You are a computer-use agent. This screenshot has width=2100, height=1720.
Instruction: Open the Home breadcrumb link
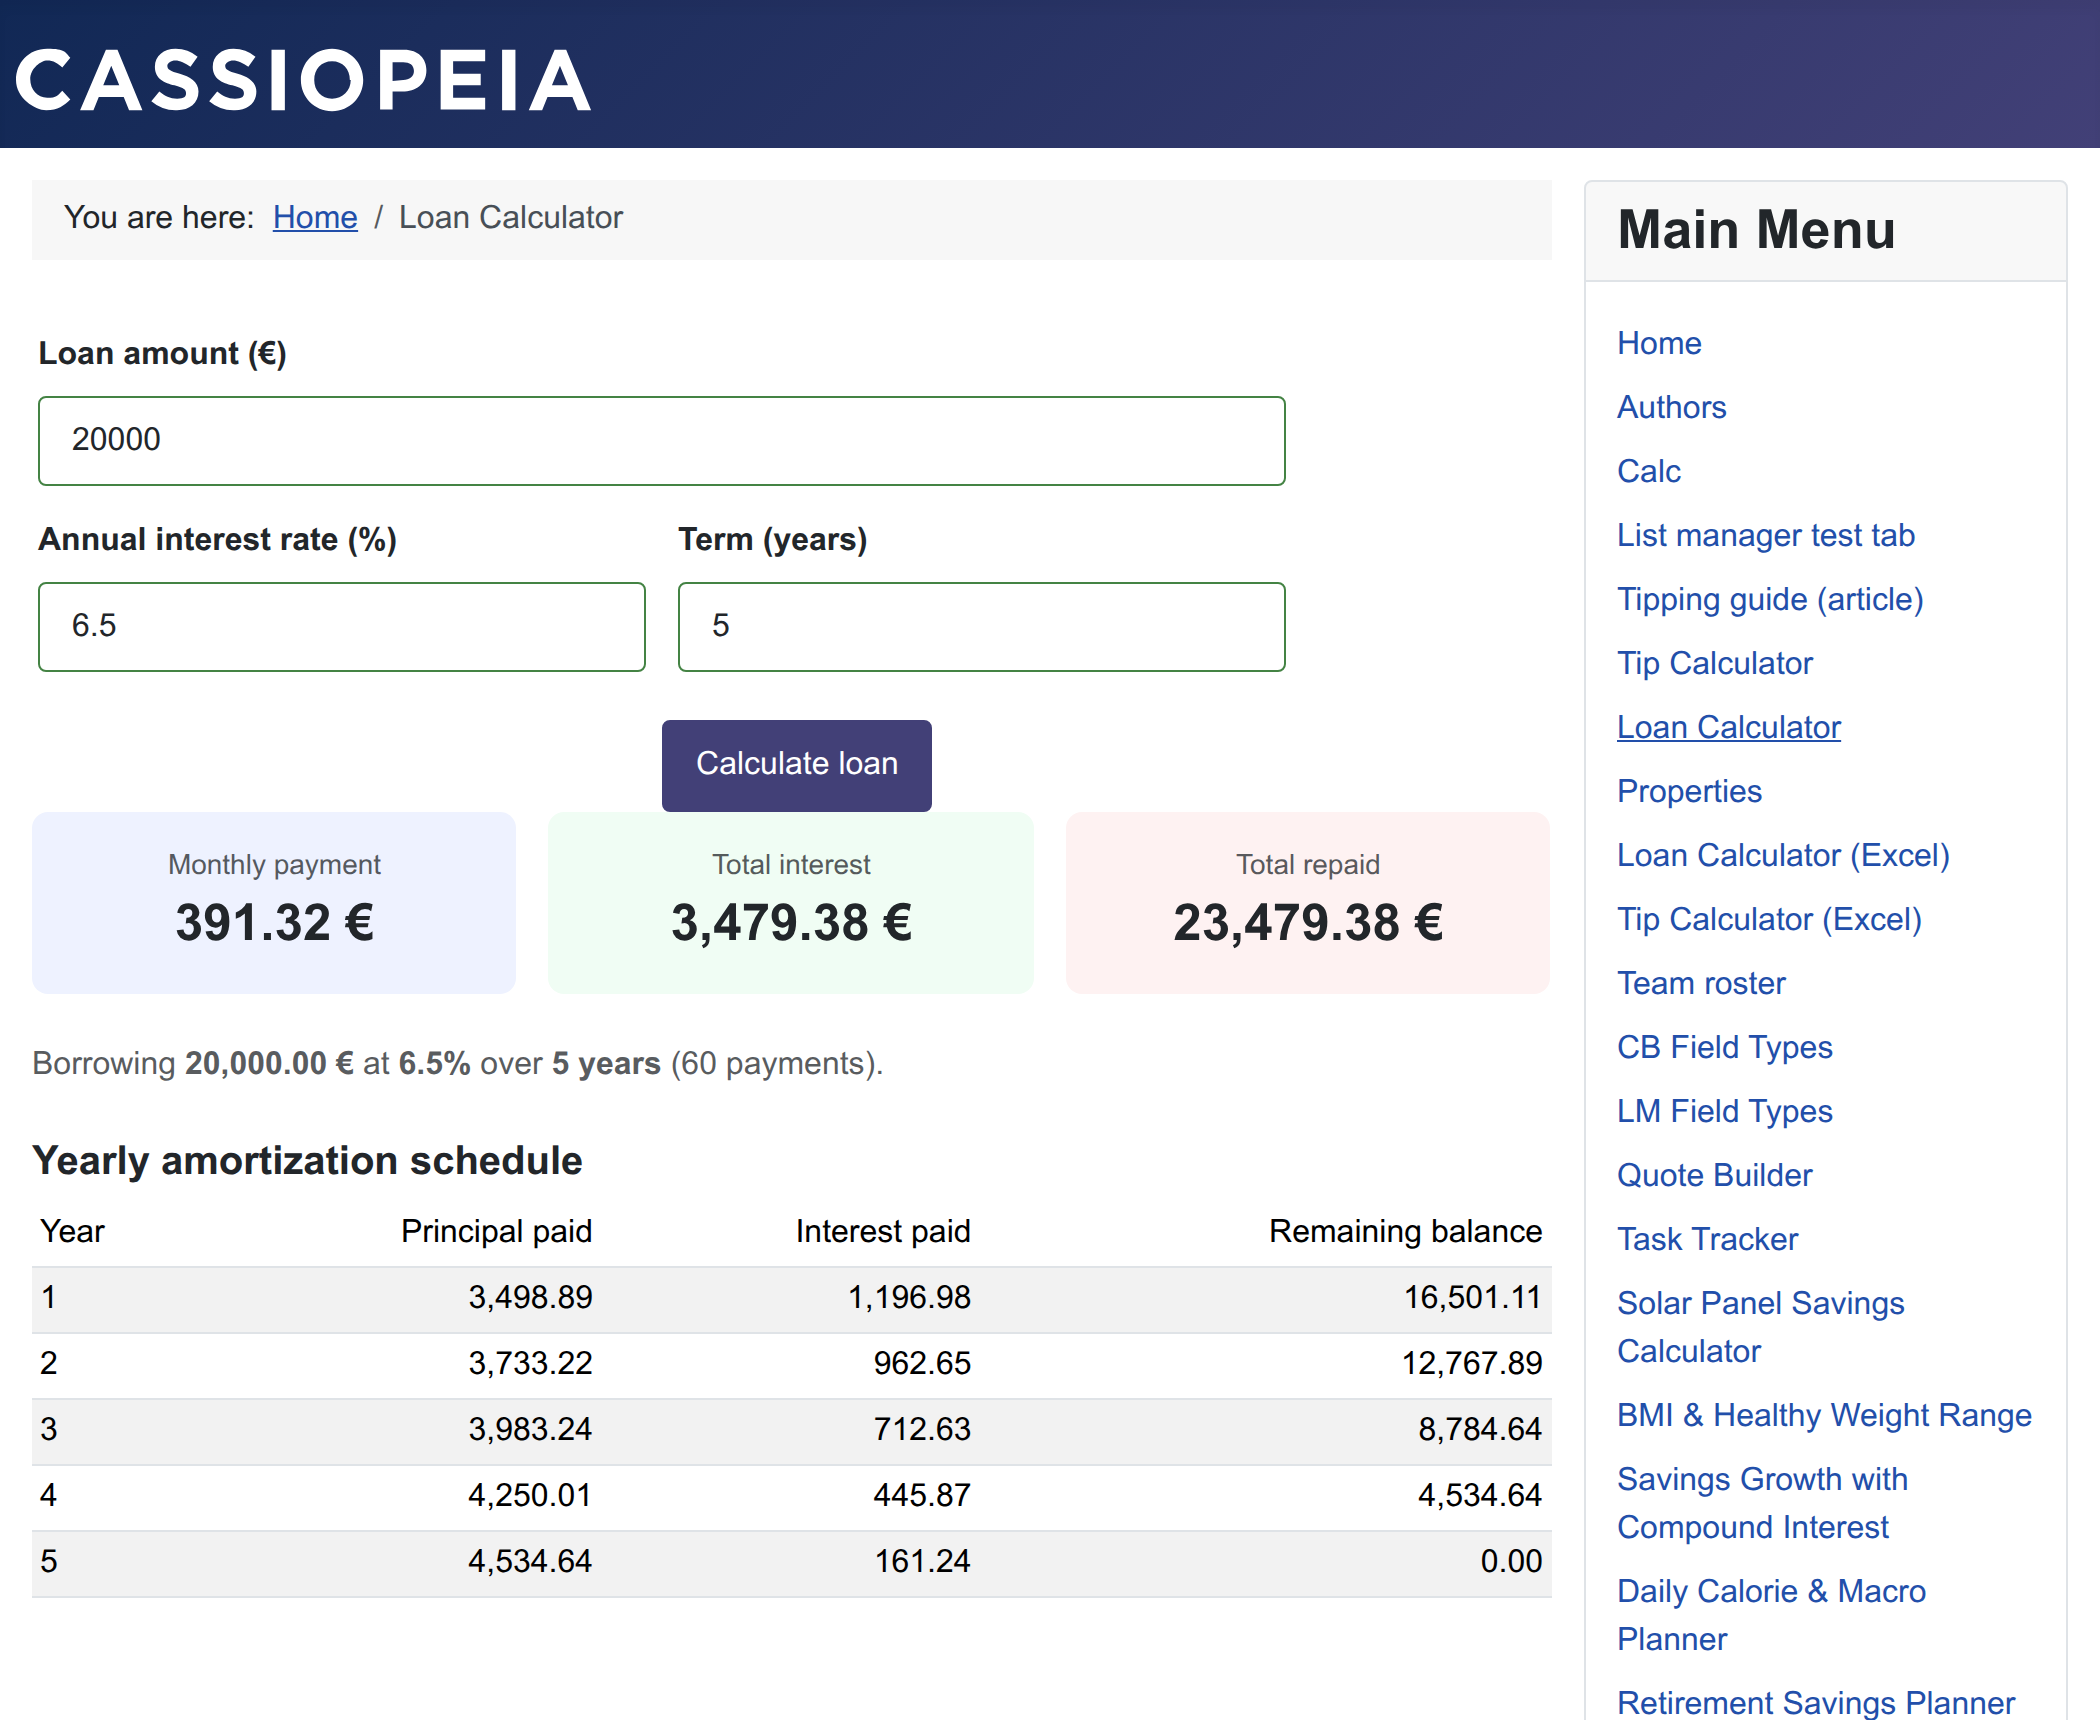point(315,217)
